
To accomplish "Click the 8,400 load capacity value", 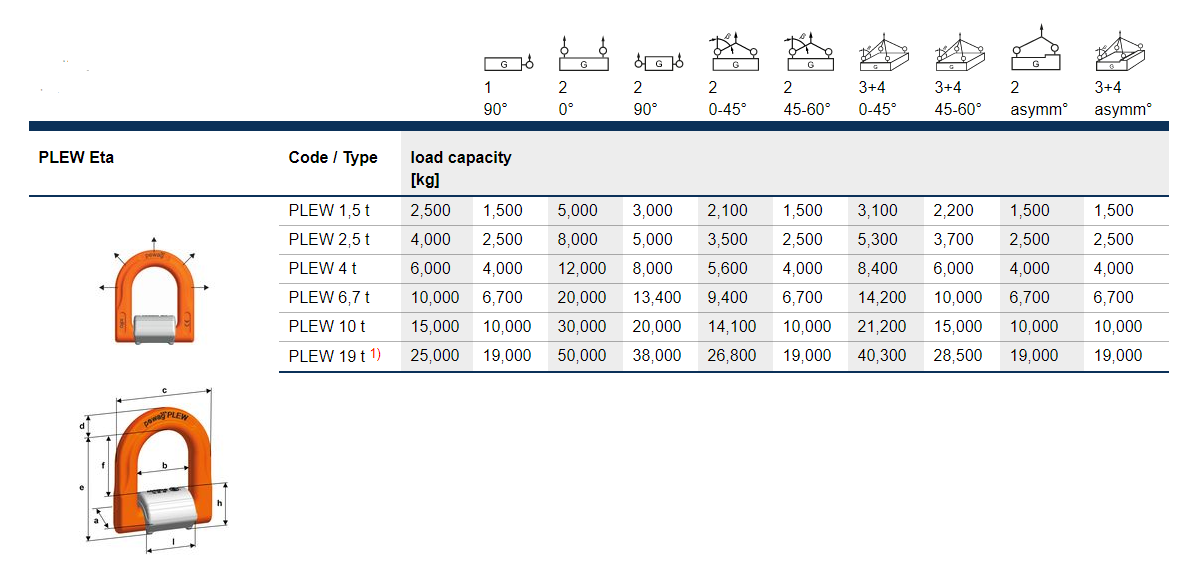I will [877, 269].
